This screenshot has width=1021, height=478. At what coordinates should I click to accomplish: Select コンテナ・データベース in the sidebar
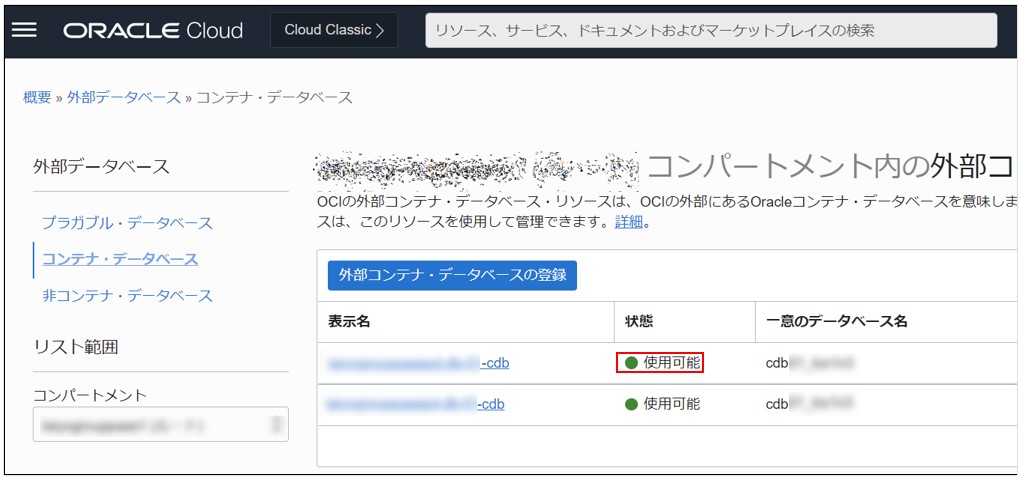120,259
